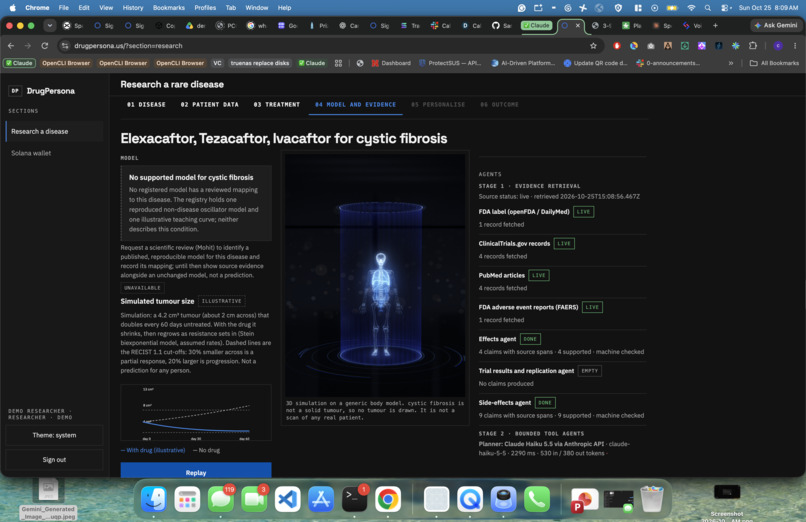
Task: Select the 04 Model and Evidence tab
Action: click(356, 105)
